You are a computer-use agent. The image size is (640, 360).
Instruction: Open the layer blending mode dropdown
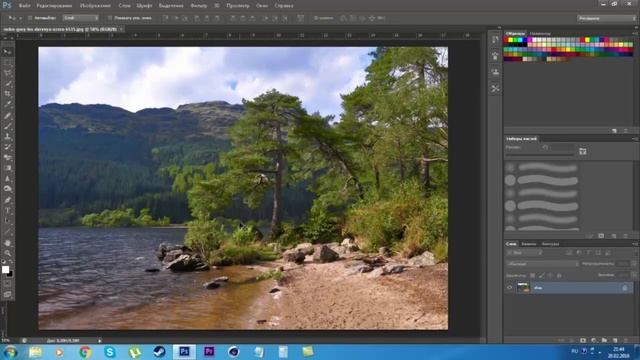coord(542,264)
